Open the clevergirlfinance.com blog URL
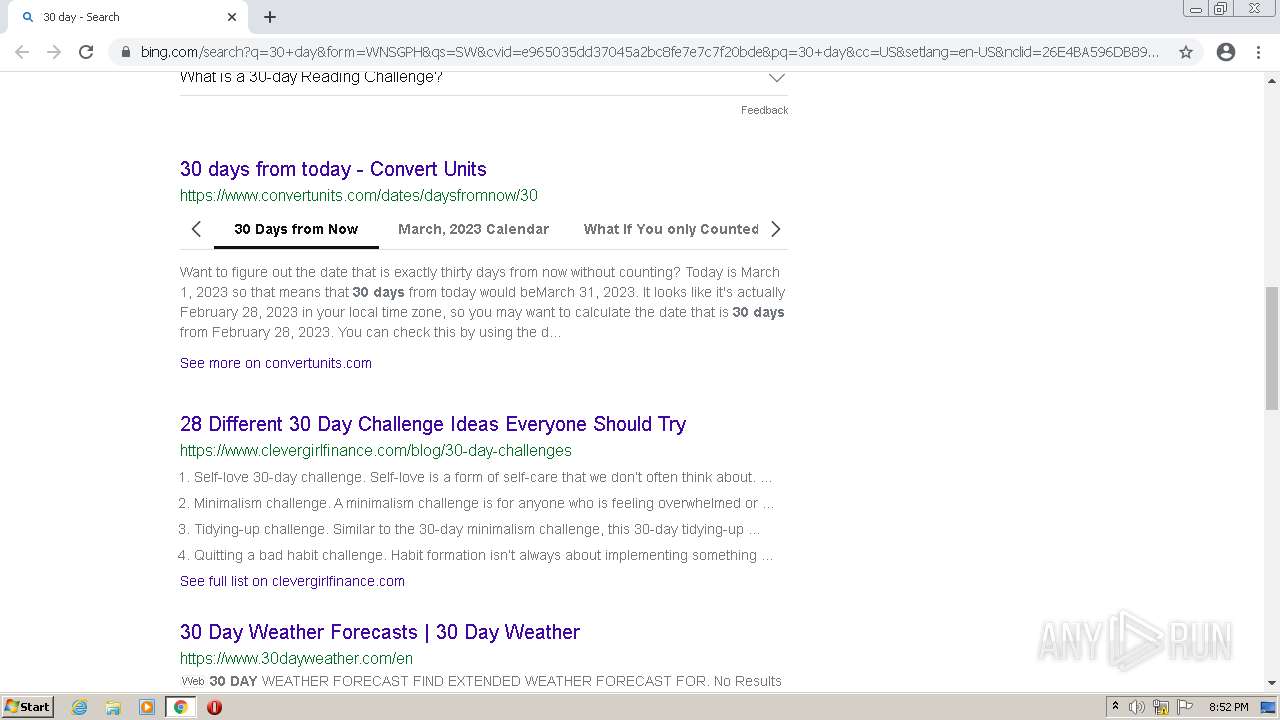Screen dimensions: 1280x720 point(376,450)
